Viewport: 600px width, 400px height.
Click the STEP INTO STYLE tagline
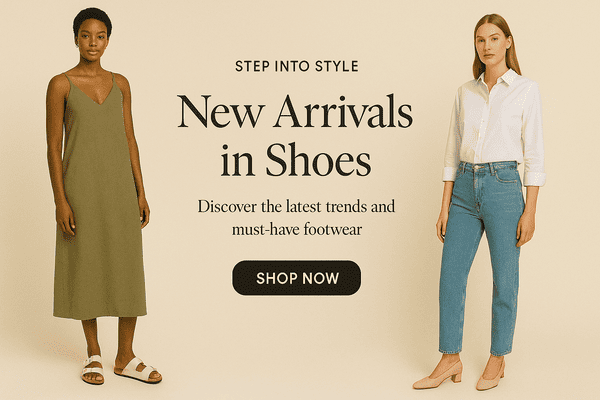[297, 66]
